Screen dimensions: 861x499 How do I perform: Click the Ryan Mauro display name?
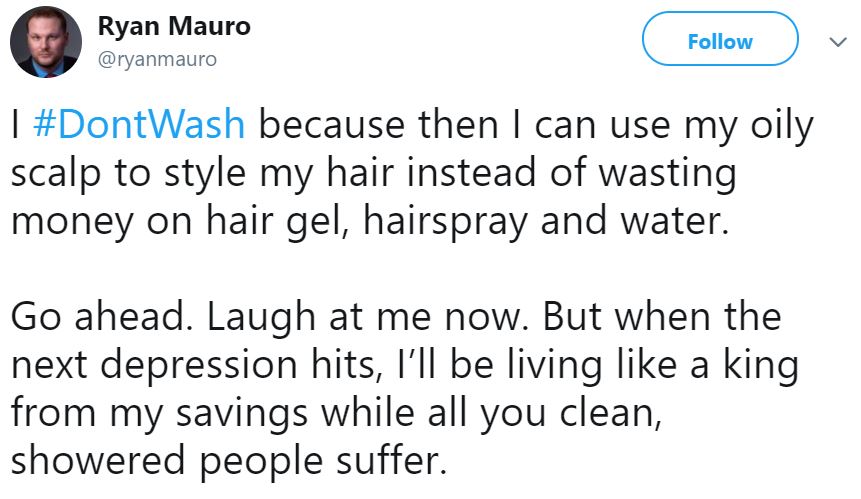pos(174,26)
